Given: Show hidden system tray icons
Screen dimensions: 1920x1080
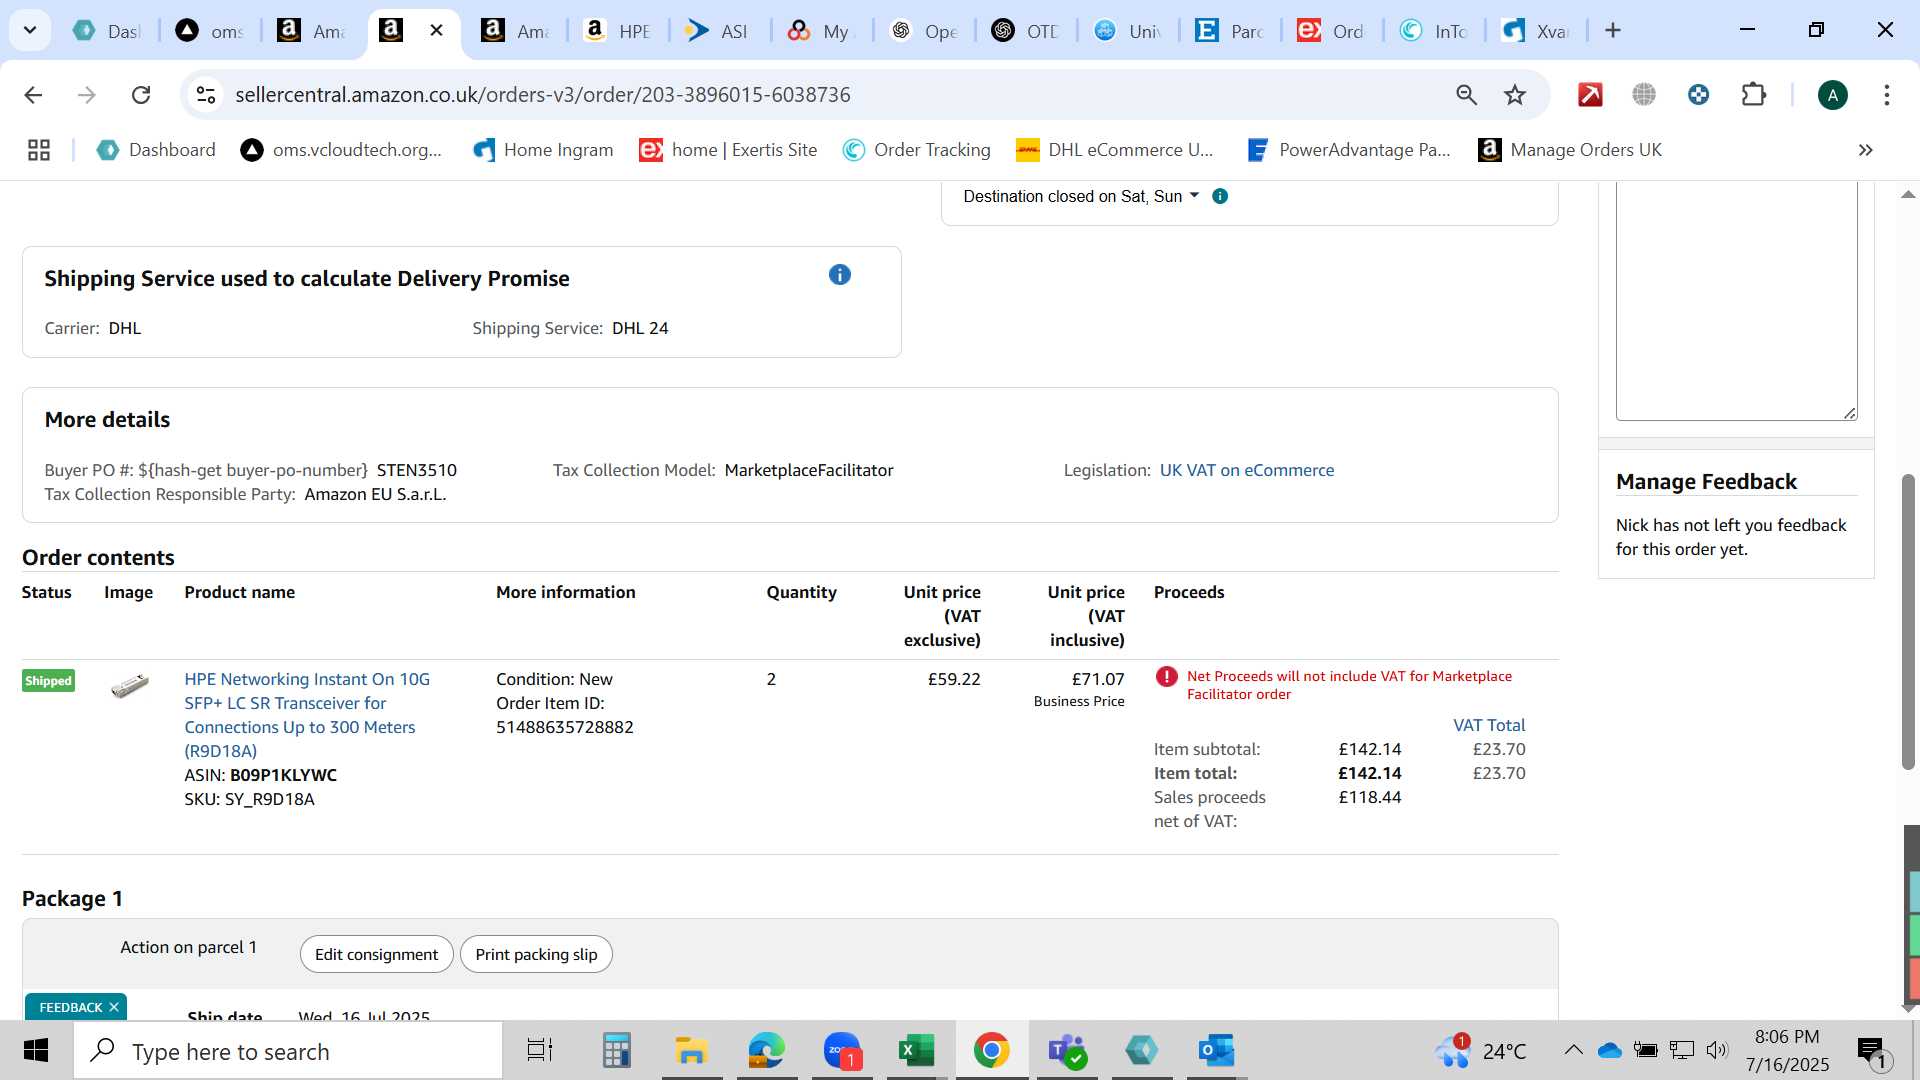Looking at the screenshot, I should 1573,1050.
